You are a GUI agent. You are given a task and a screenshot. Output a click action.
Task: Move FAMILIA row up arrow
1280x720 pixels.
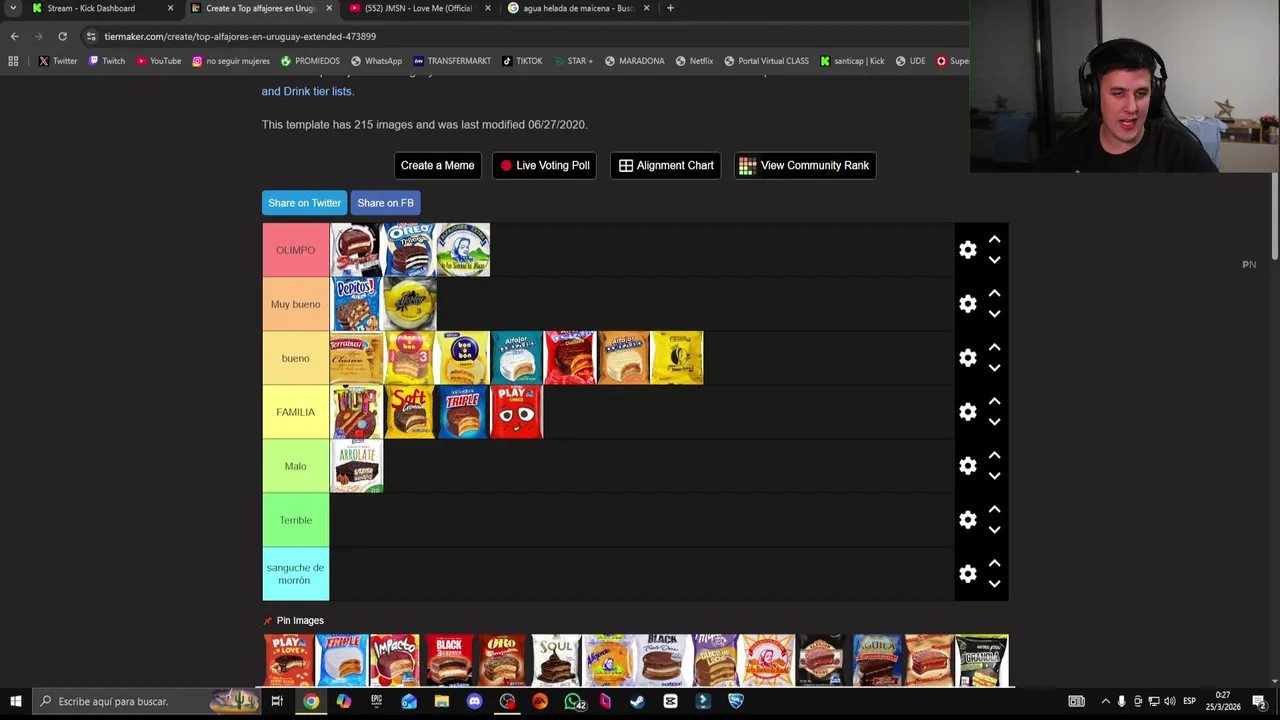tap(994, 402)
